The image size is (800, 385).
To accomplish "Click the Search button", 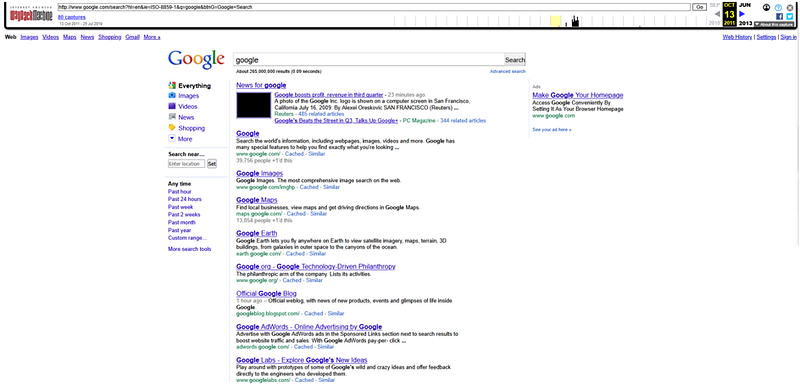I will 515,60.
